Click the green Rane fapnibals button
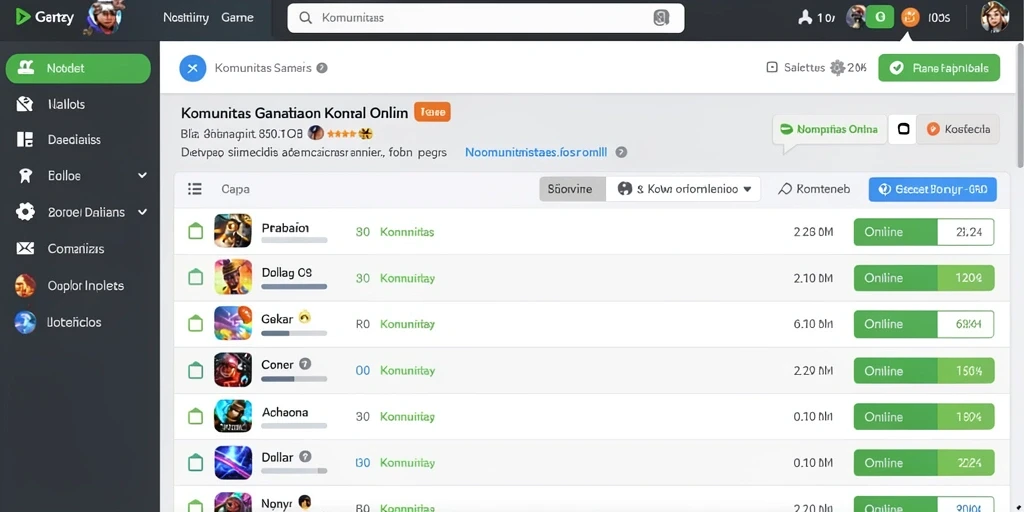This screenshot has width=1024, height=512. point(938,68)
